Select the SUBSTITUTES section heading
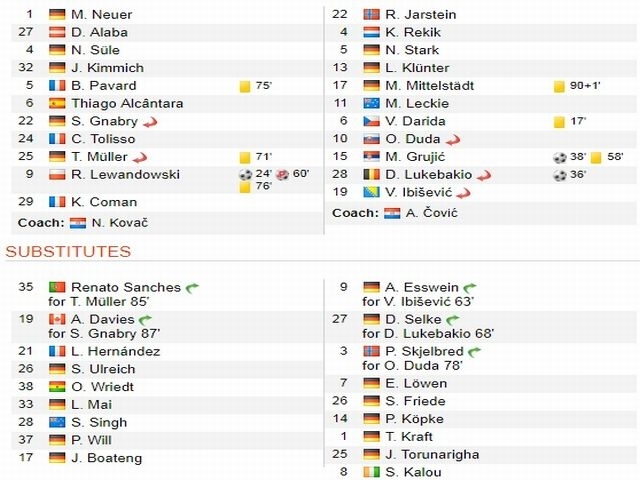The image size is (640, 480). (x=68, y=251)
